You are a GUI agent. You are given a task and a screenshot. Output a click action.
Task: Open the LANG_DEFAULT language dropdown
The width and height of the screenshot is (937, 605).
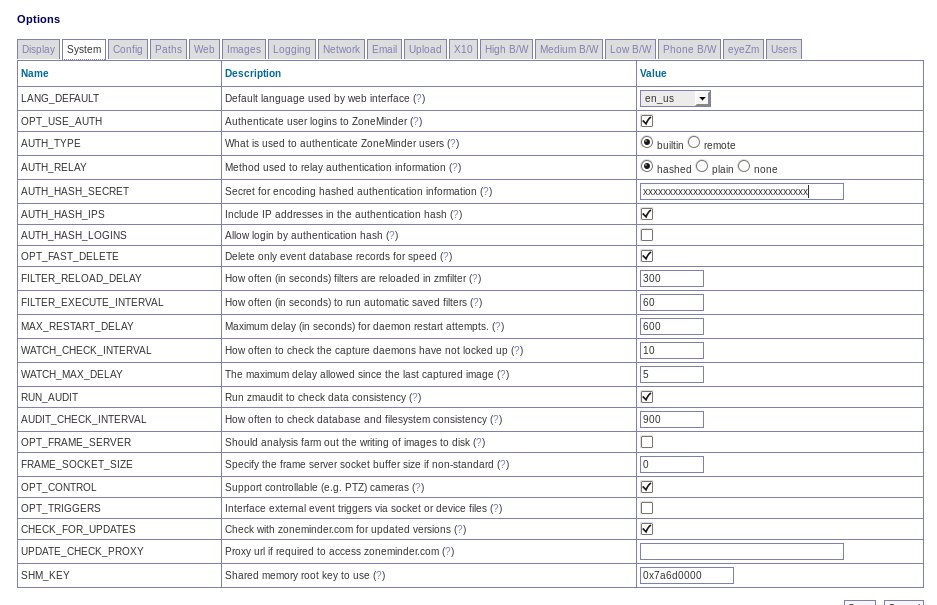[x=675, y=99]
